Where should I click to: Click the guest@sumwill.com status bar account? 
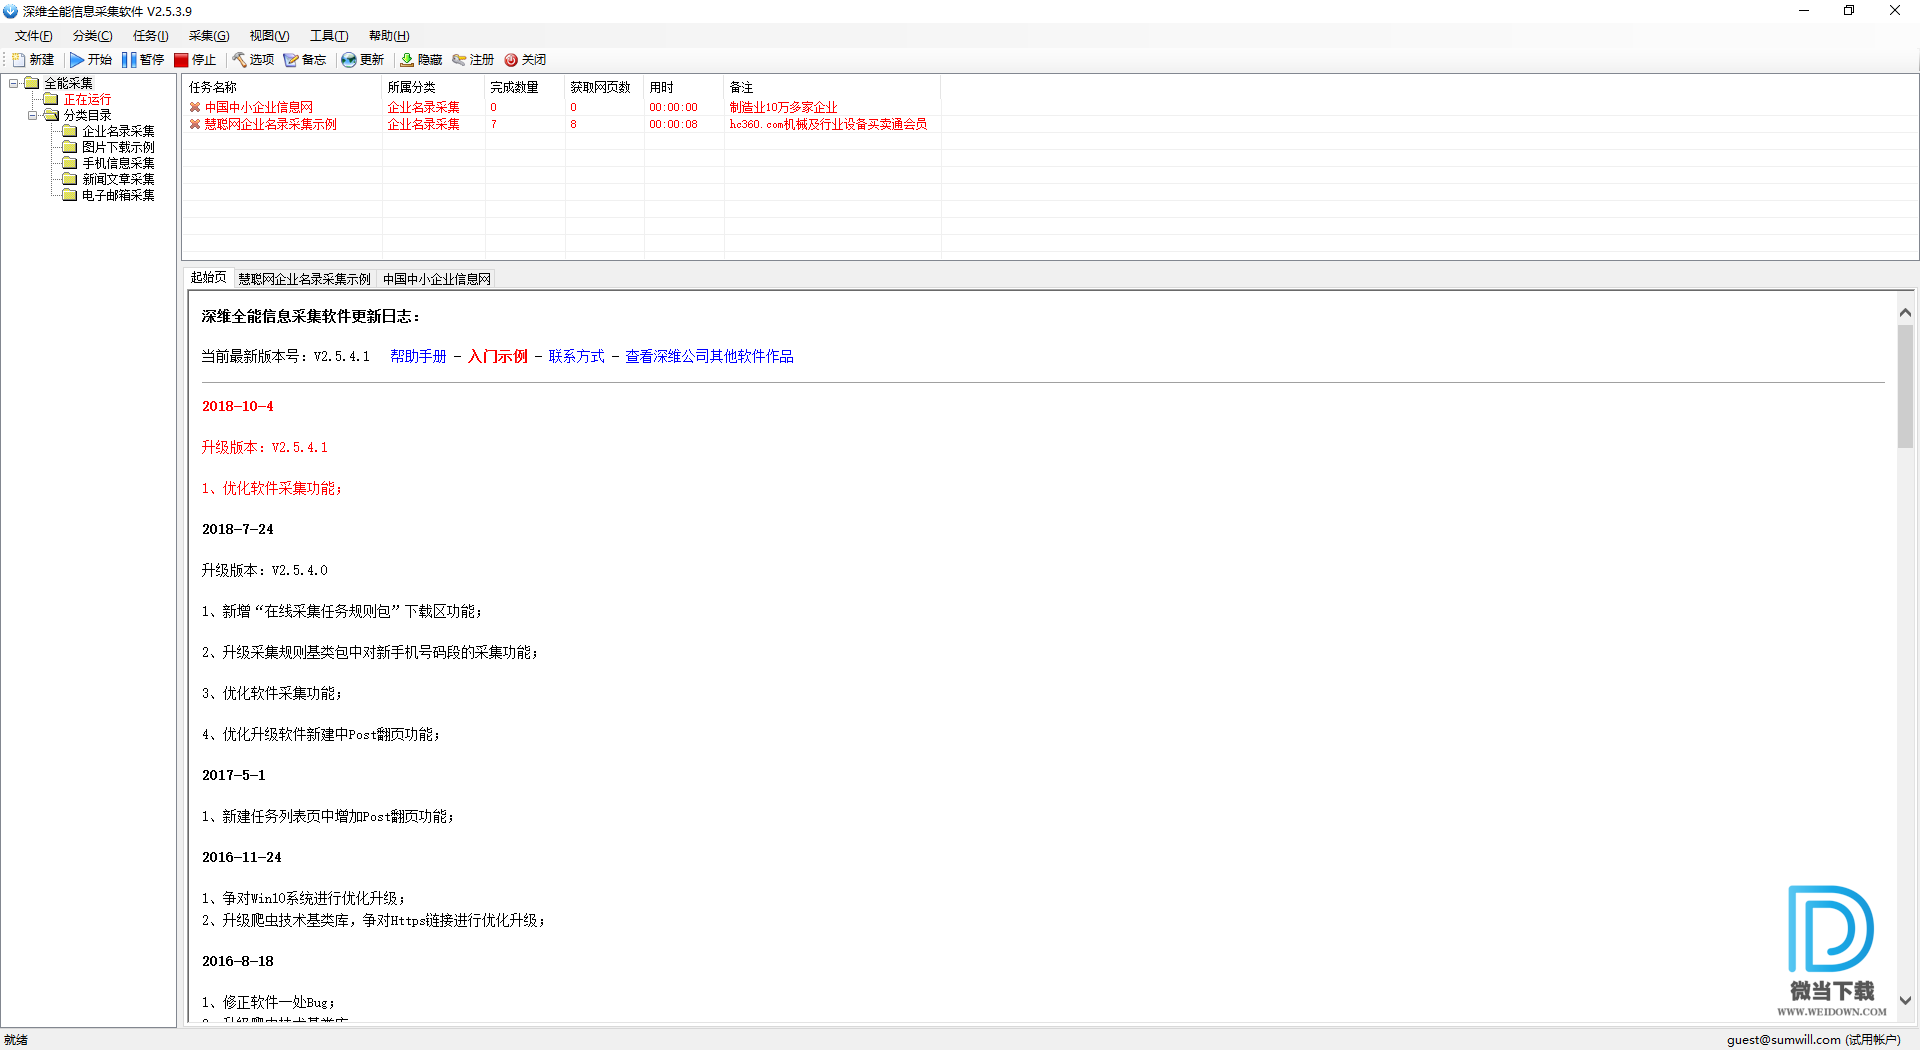click(1813, 1040)
